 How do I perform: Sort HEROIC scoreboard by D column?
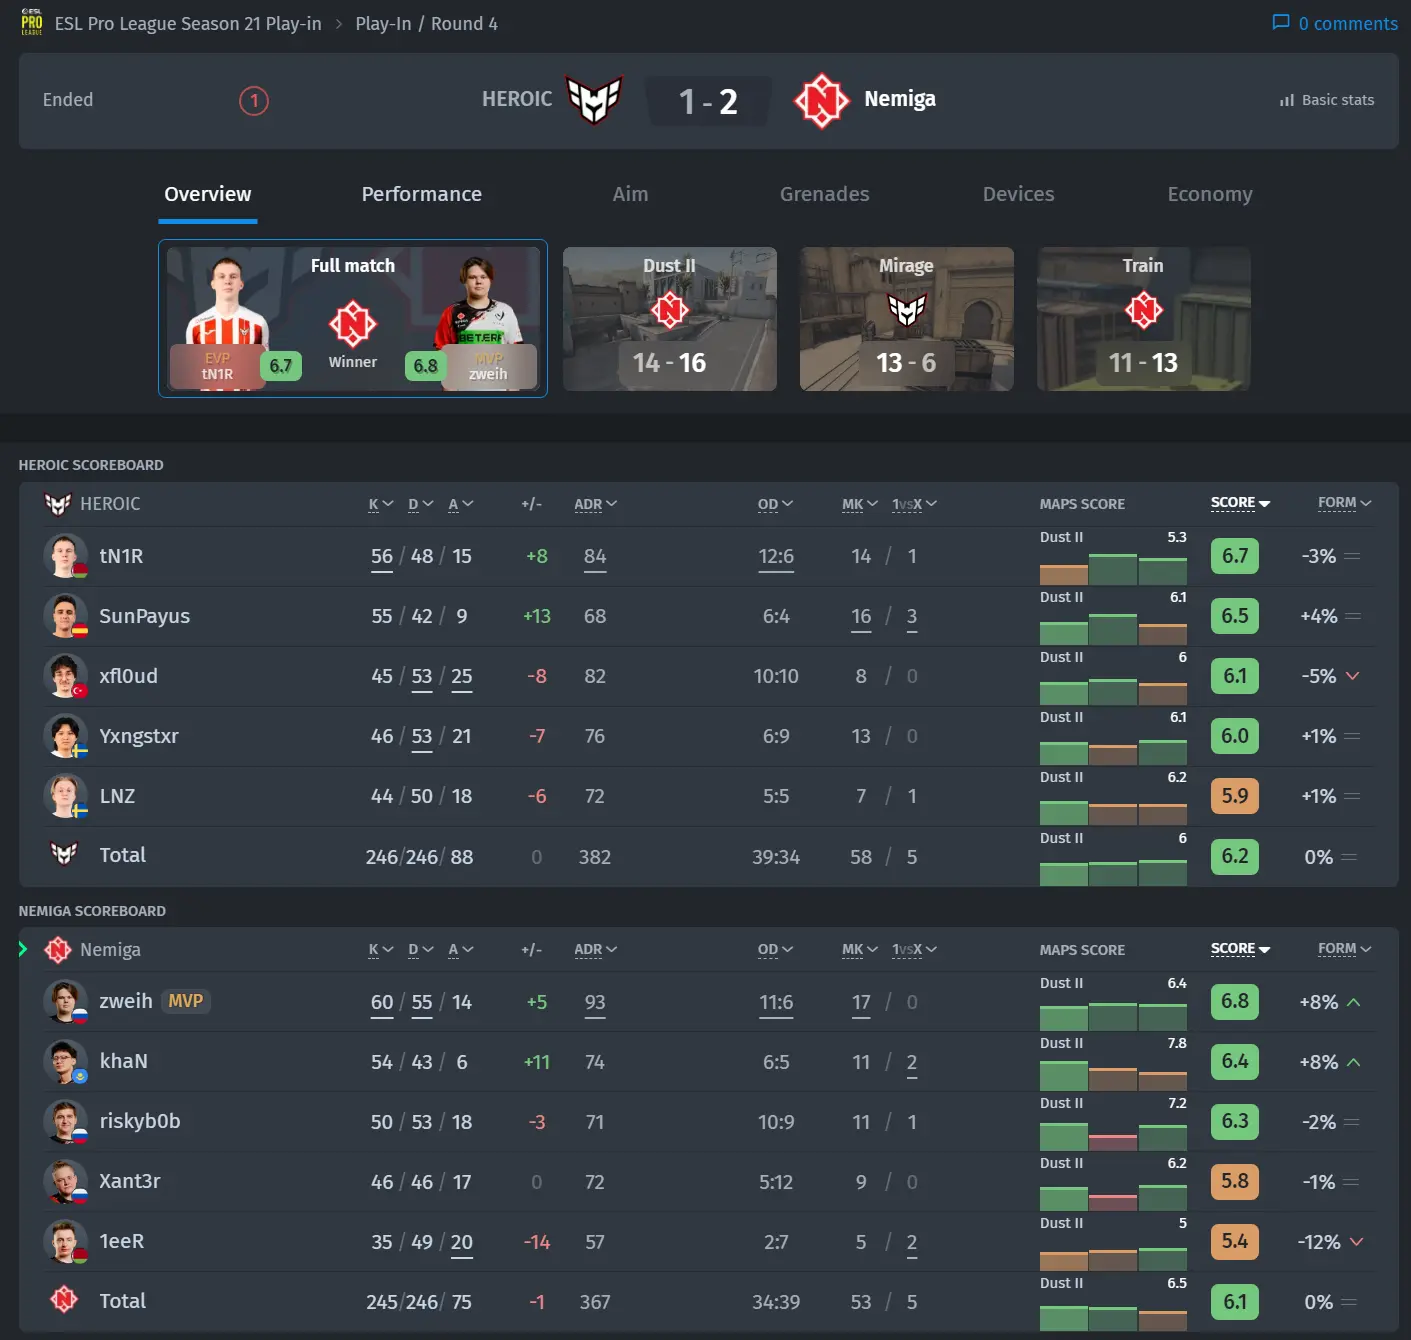click(x=420, y=504)
